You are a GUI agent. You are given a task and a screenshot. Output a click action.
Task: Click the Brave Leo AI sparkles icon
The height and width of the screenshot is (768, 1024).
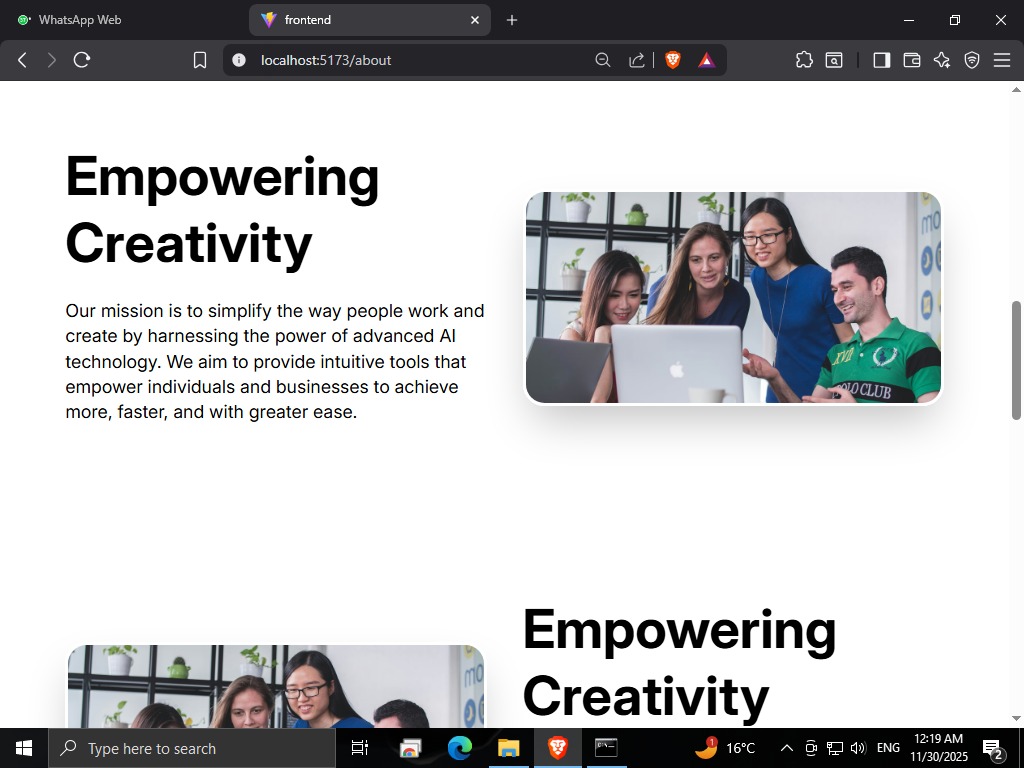[941, 60]
